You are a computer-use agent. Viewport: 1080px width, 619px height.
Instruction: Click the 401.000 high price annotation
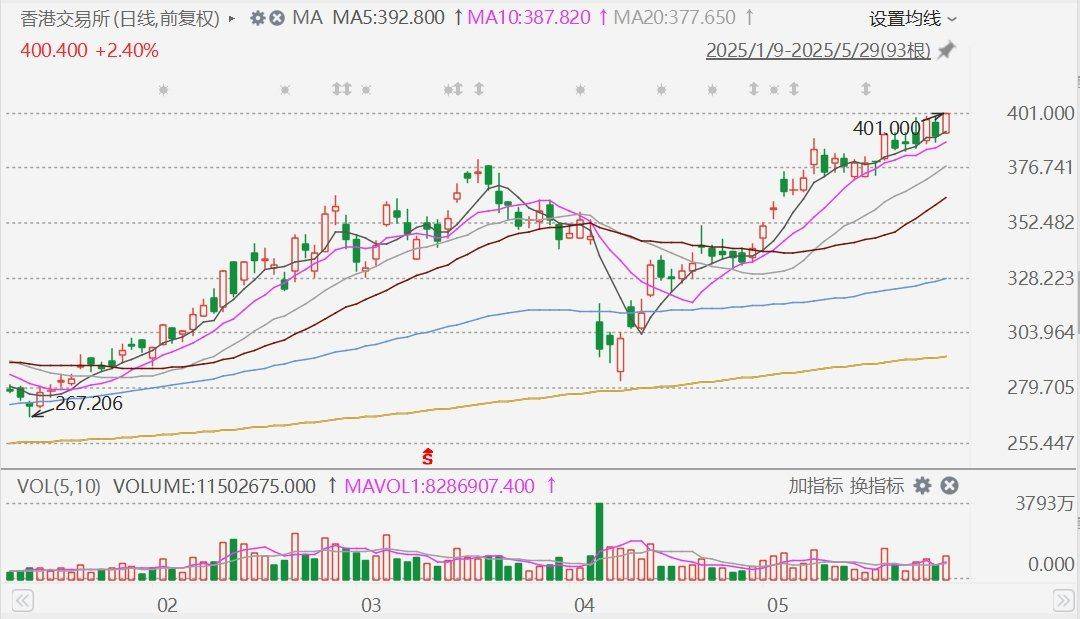tap(886, 128)
